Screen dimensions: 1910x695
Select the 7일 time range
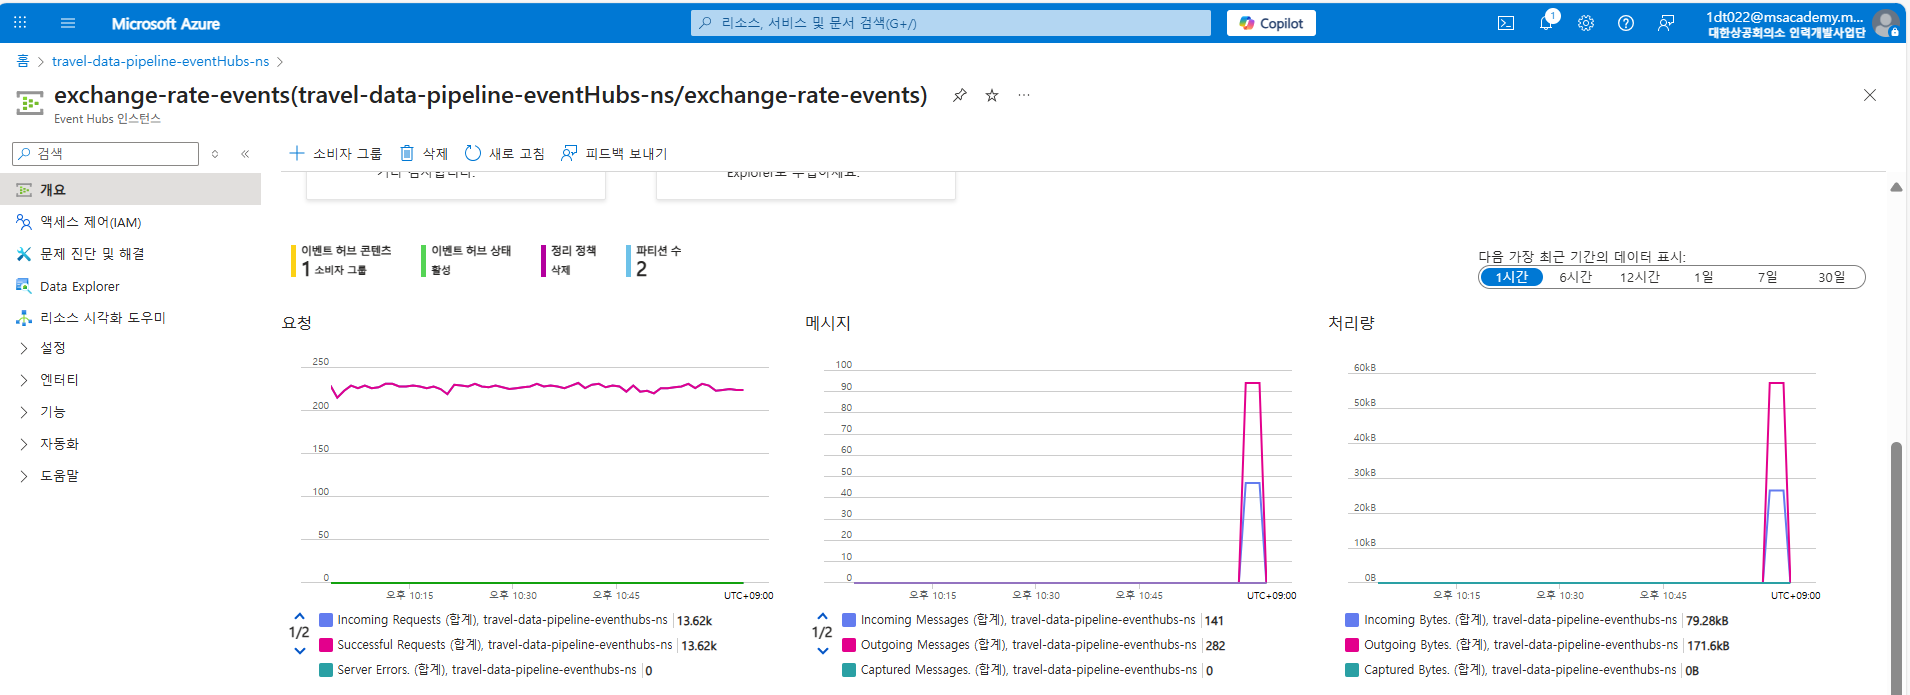1767,277
